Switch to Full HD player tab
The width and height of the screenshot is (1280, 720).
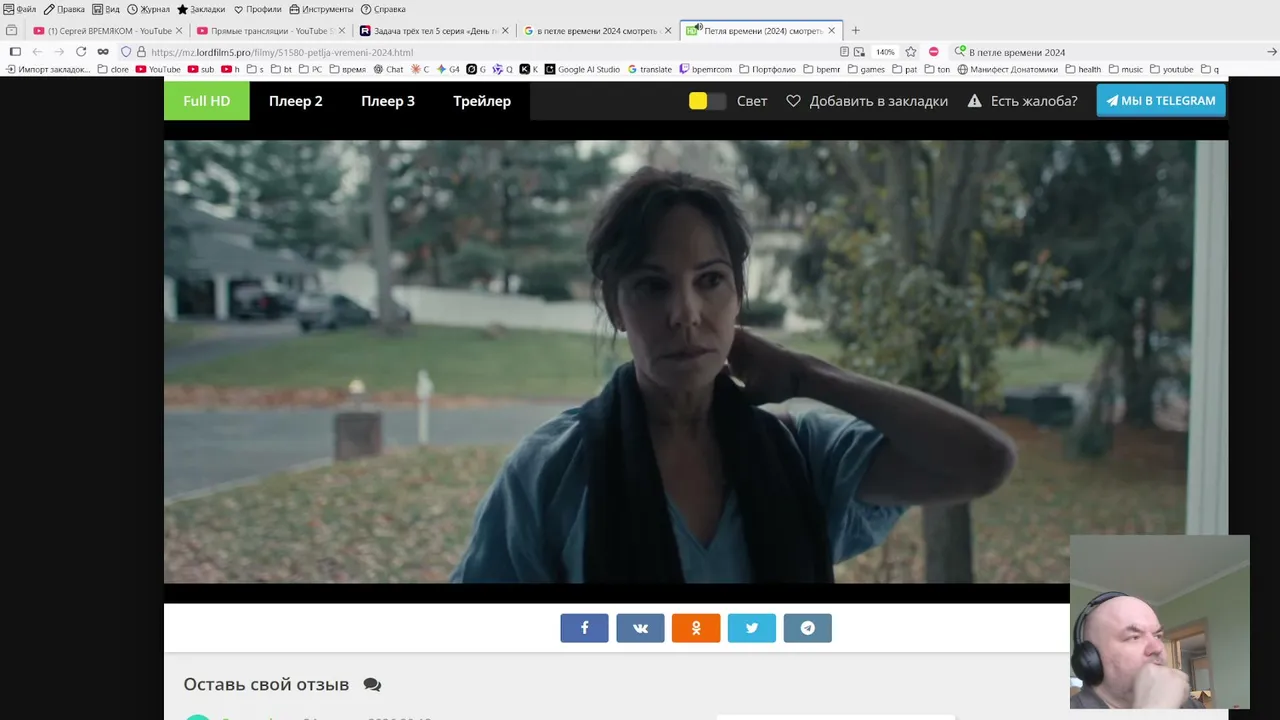[x=207, y=101]
